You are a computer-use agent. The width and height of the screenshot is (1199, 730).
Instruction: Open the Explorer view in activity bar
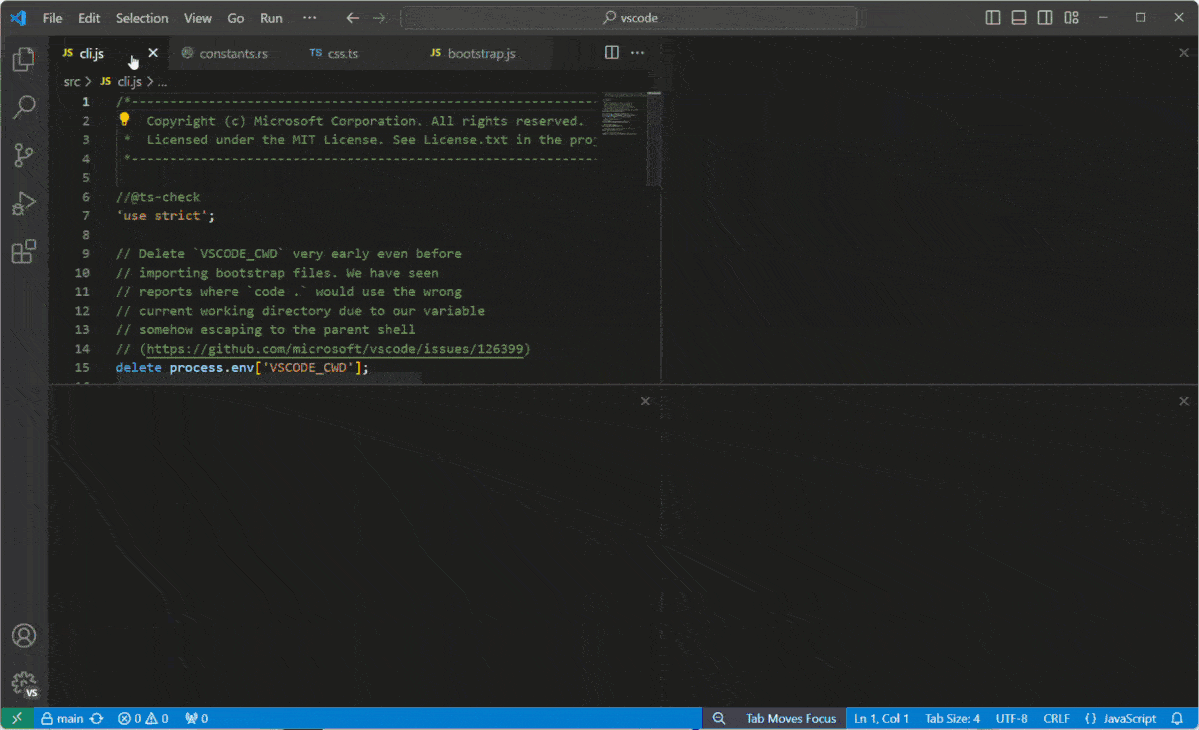tap(24, 60)
